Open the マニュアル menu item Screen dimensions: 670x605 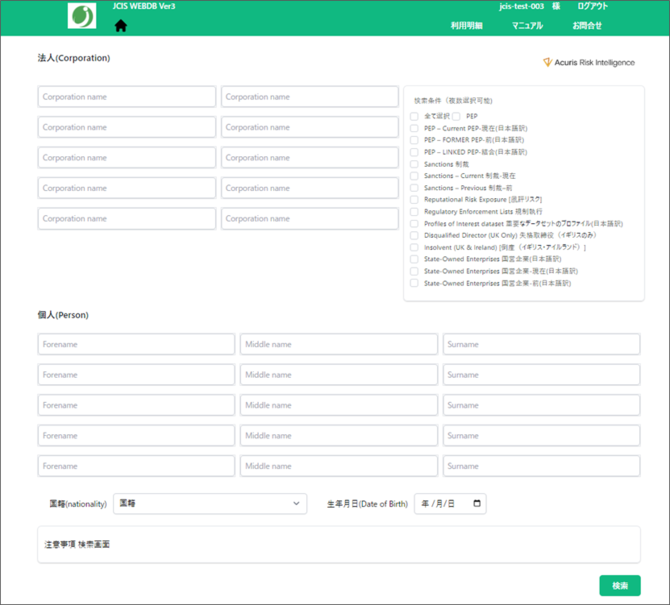pyautogui.click(x=527, y=26)
